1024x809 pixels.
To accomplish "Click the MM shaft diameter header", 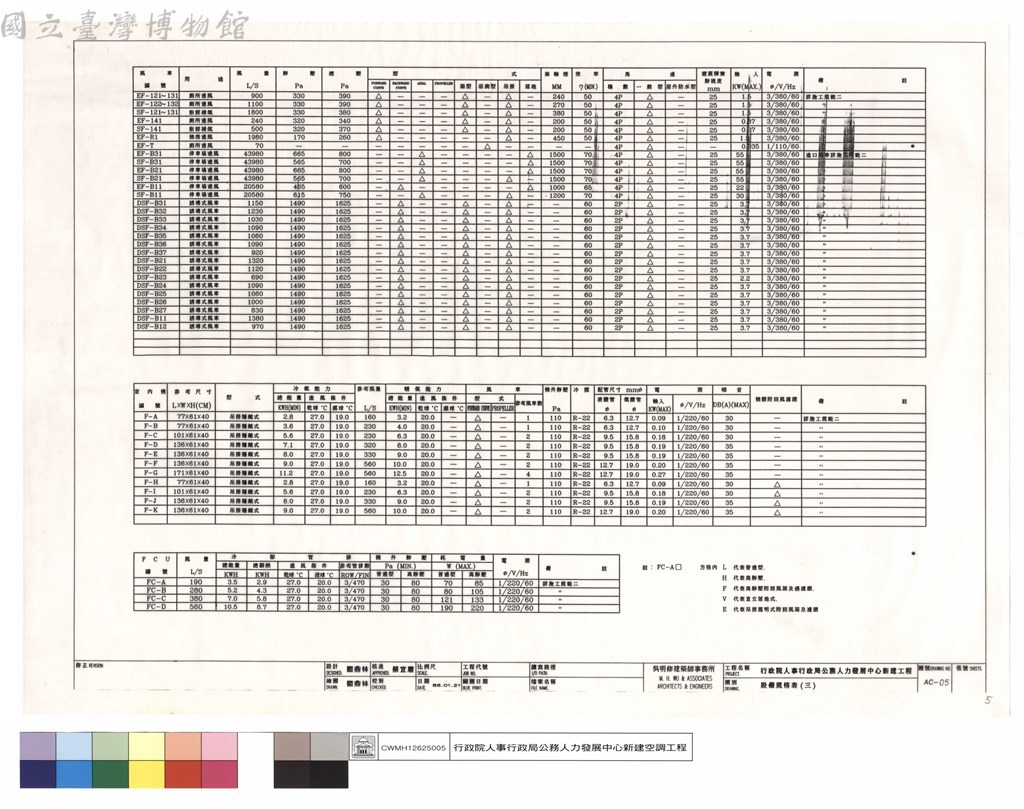I will pyautogui.click(x=556, y=86).
